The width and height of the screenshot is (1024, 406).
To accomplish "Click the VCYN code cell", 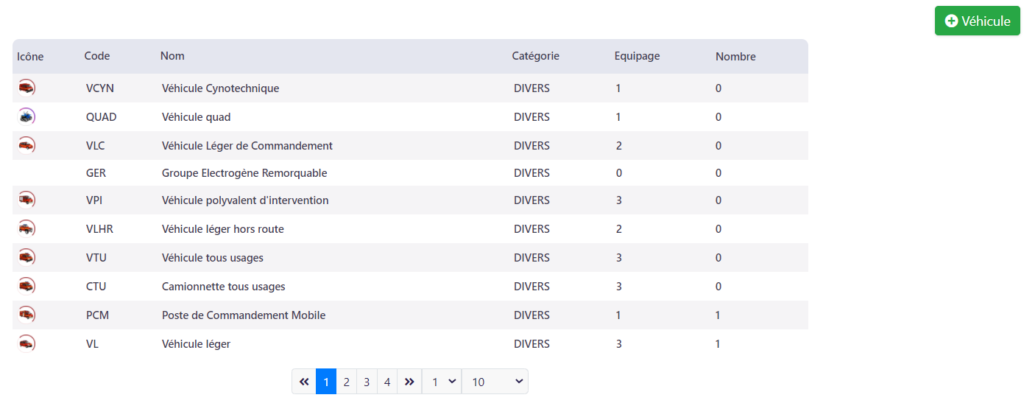I will point(99,88).
